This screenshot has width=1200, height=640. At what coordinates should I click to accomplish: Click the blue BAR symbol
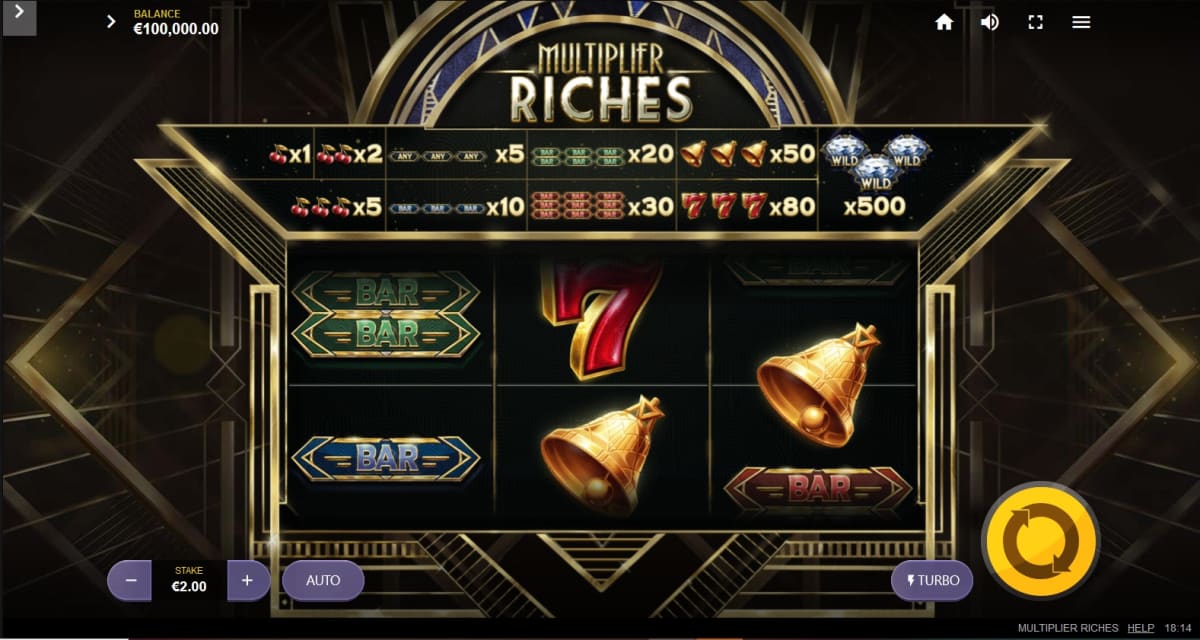pyautogui.click(x=386, y=458)
